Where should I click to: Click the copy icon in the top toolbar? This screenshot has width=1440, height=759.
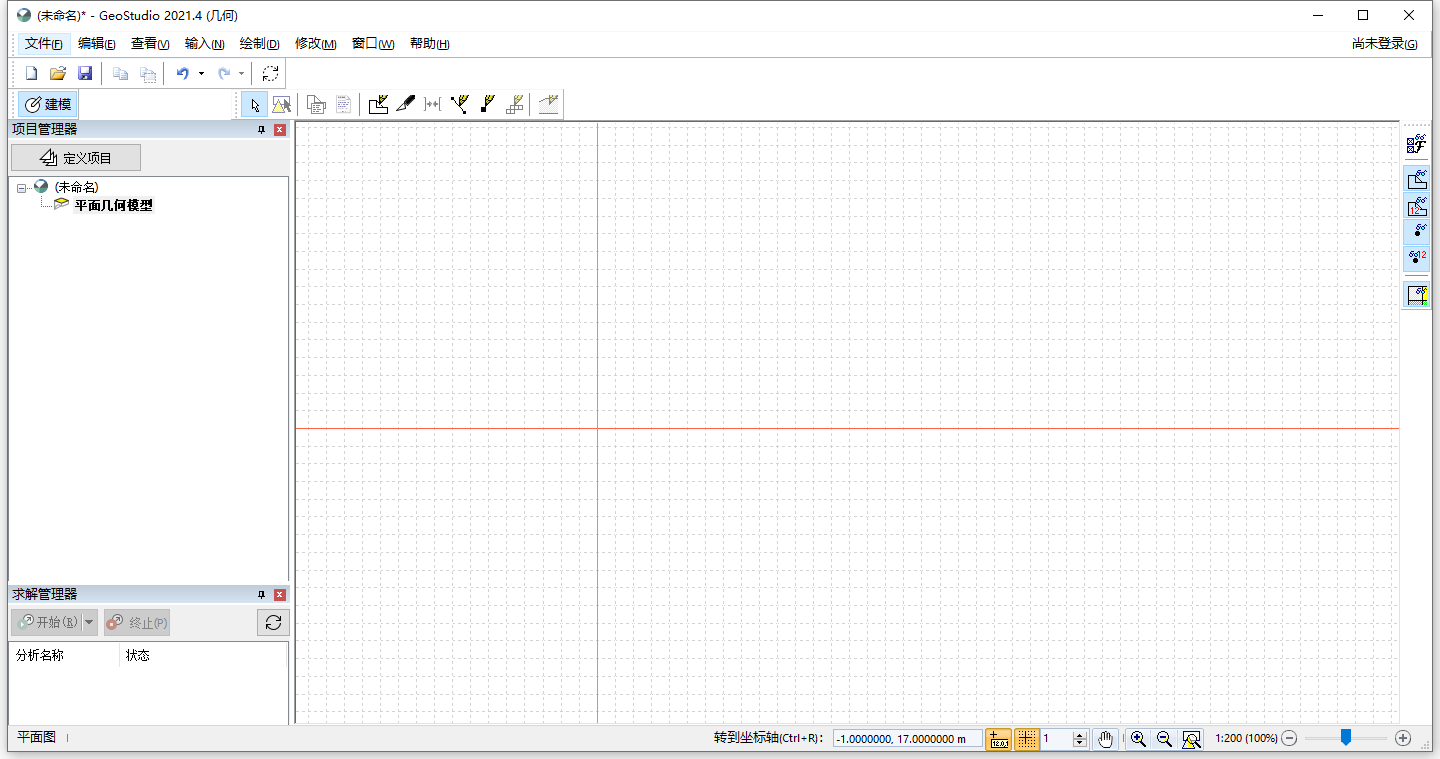coord(121,74)
